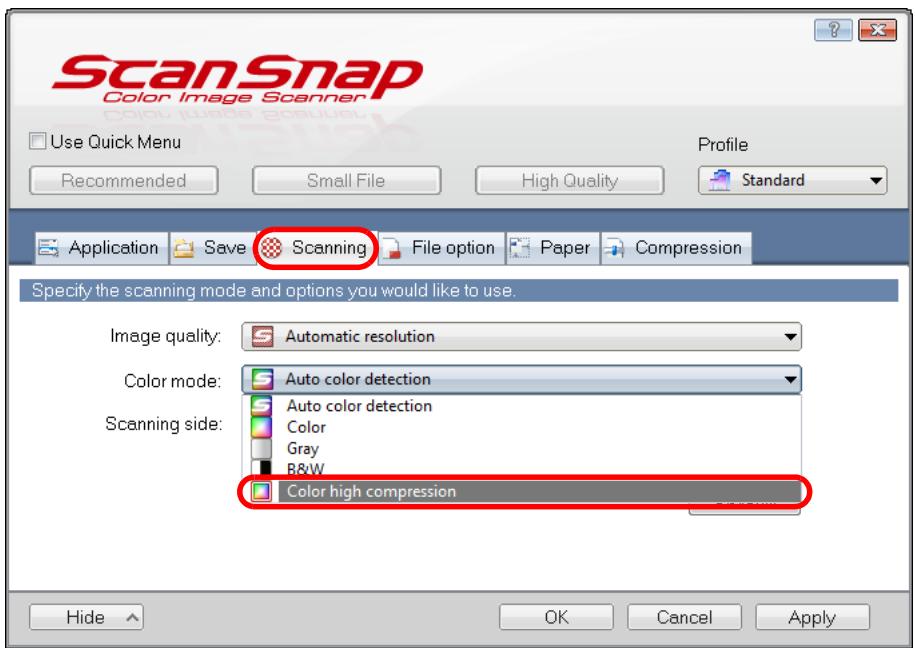Switch to the Save tab
The width and height of the screenshot is (915, 648).
click(212, 248)
